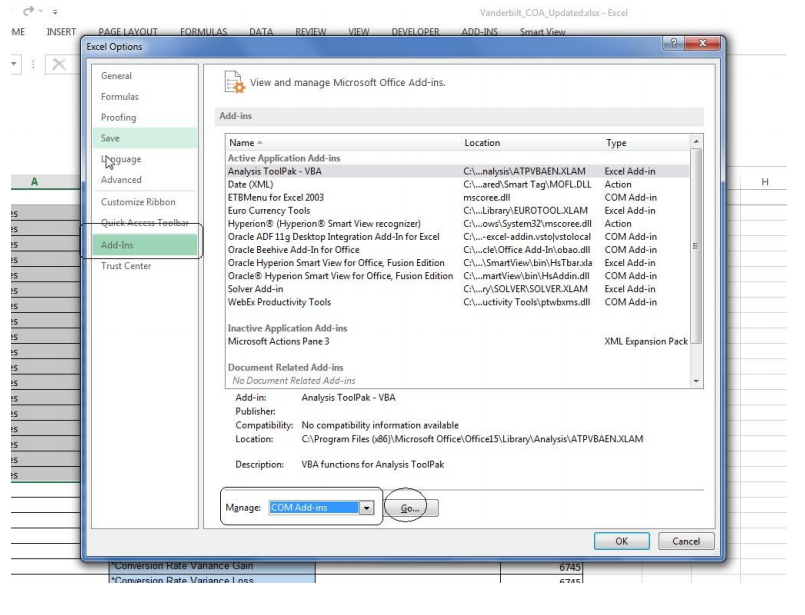Switch to Customize Ribbon settings

point(138,202)
